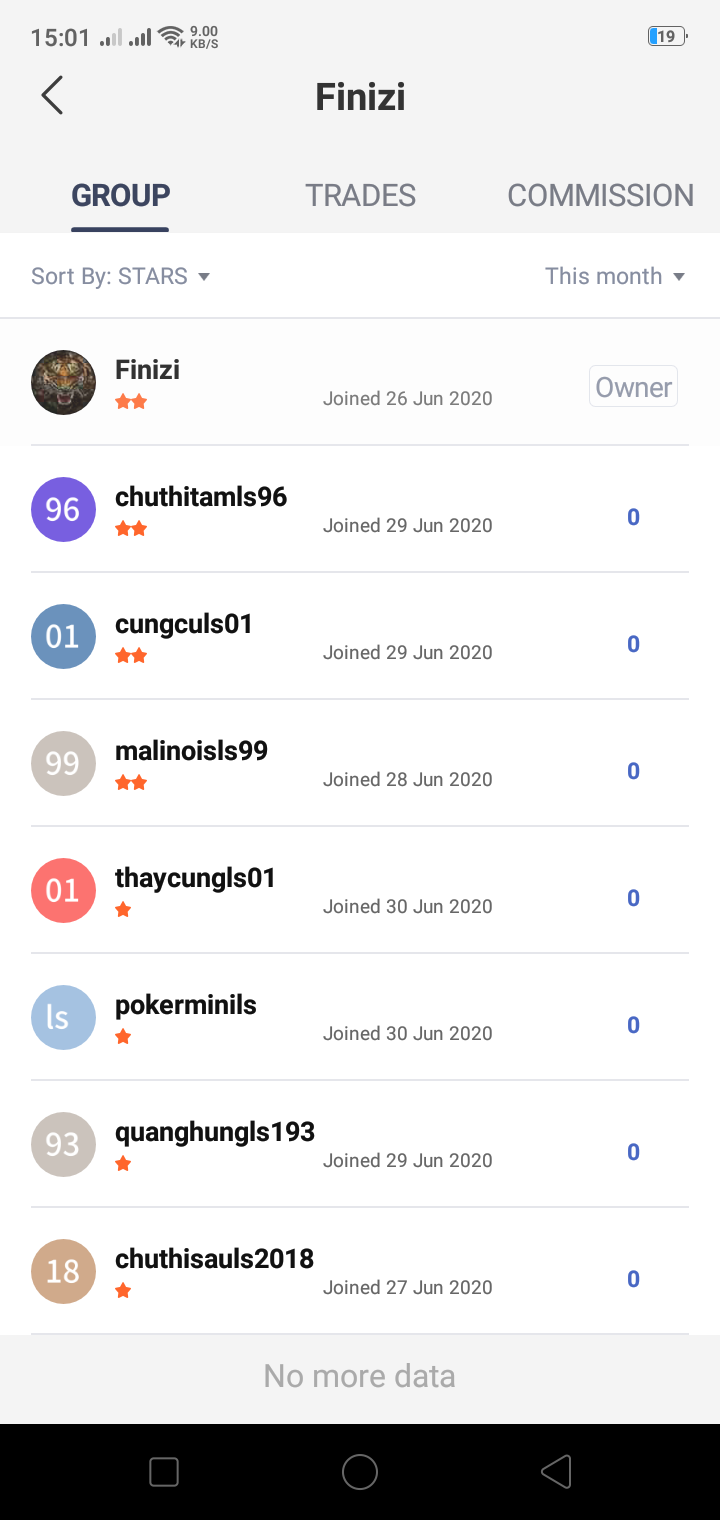Tap the grey 99 avatar for malinoisls99
Screen dimensions: 720x1520
(64, 763)
